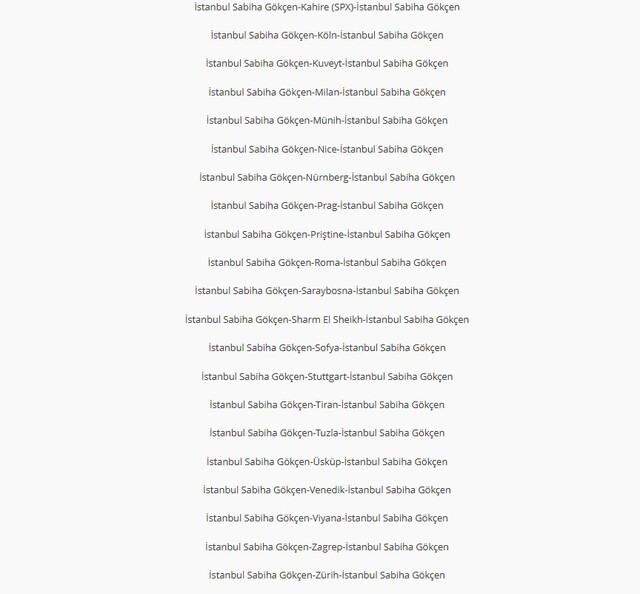Screen dimensions: 640x594
Task: Open the Zürih route entry
Action: pyautogui.click(x=327, y=575)
